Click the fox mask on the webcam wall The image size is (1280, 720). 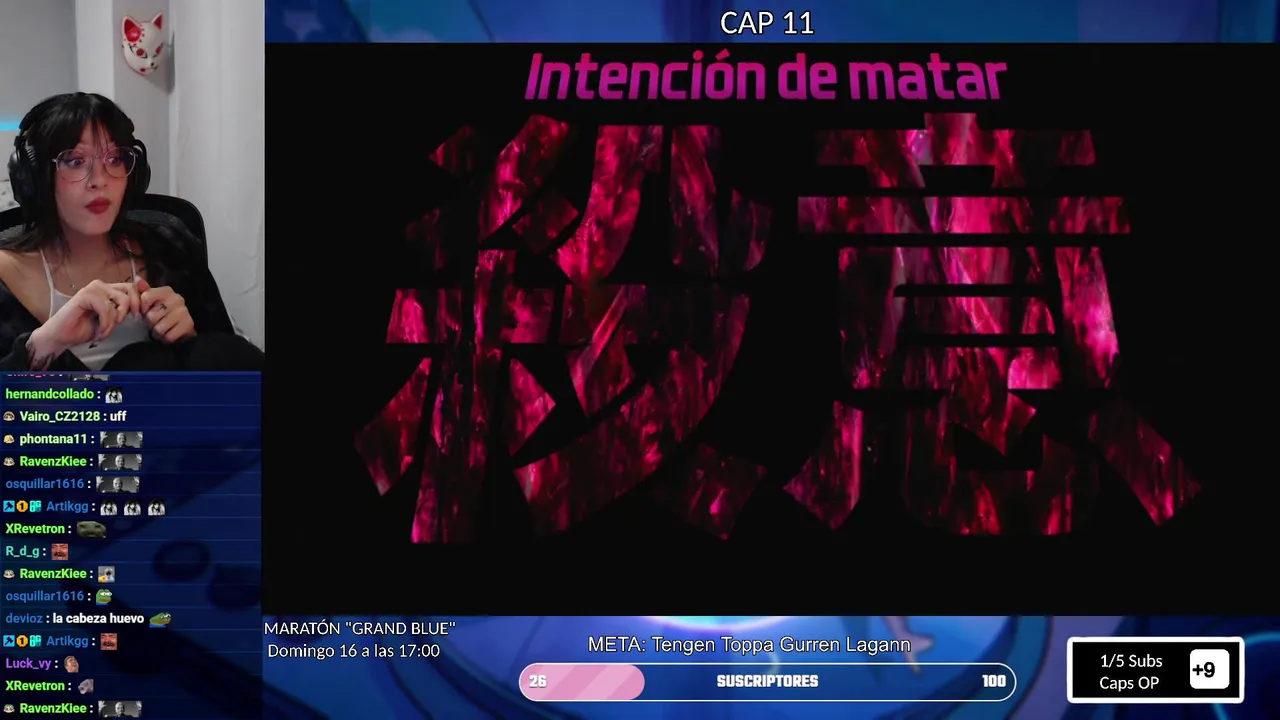pos(143,43)
